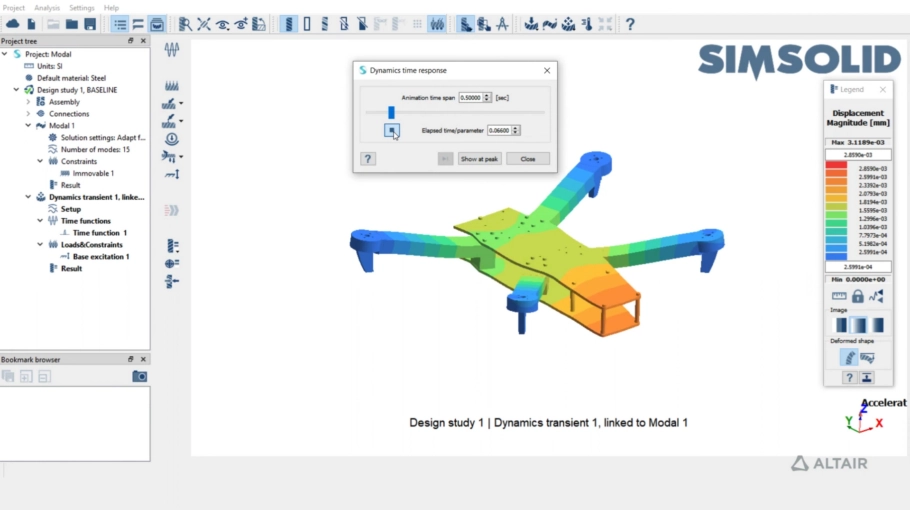This screenshot has height=510, width=910.
Task: Click the Elapsed time/parameter input field
Action: click(499, 131)
